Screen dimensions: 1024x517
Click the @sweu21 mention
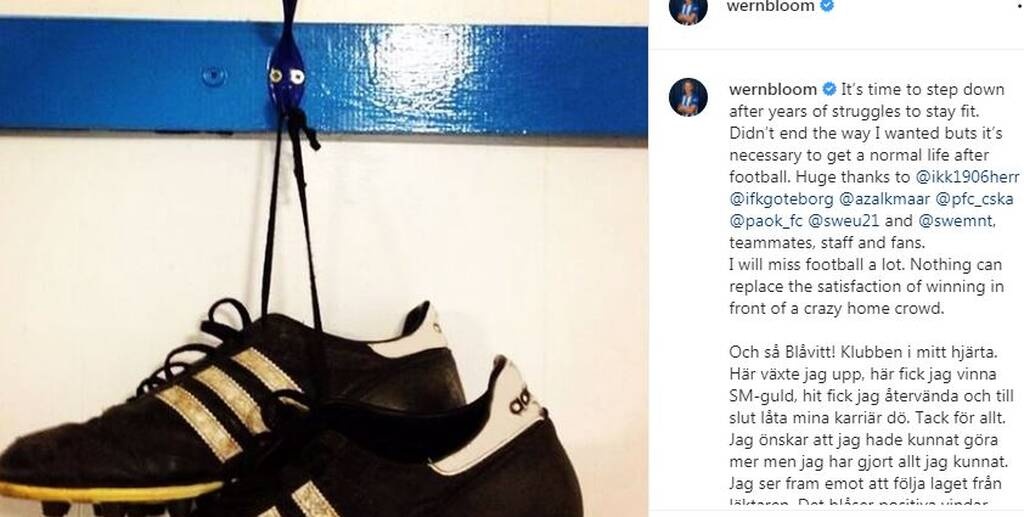click(843, 221)
